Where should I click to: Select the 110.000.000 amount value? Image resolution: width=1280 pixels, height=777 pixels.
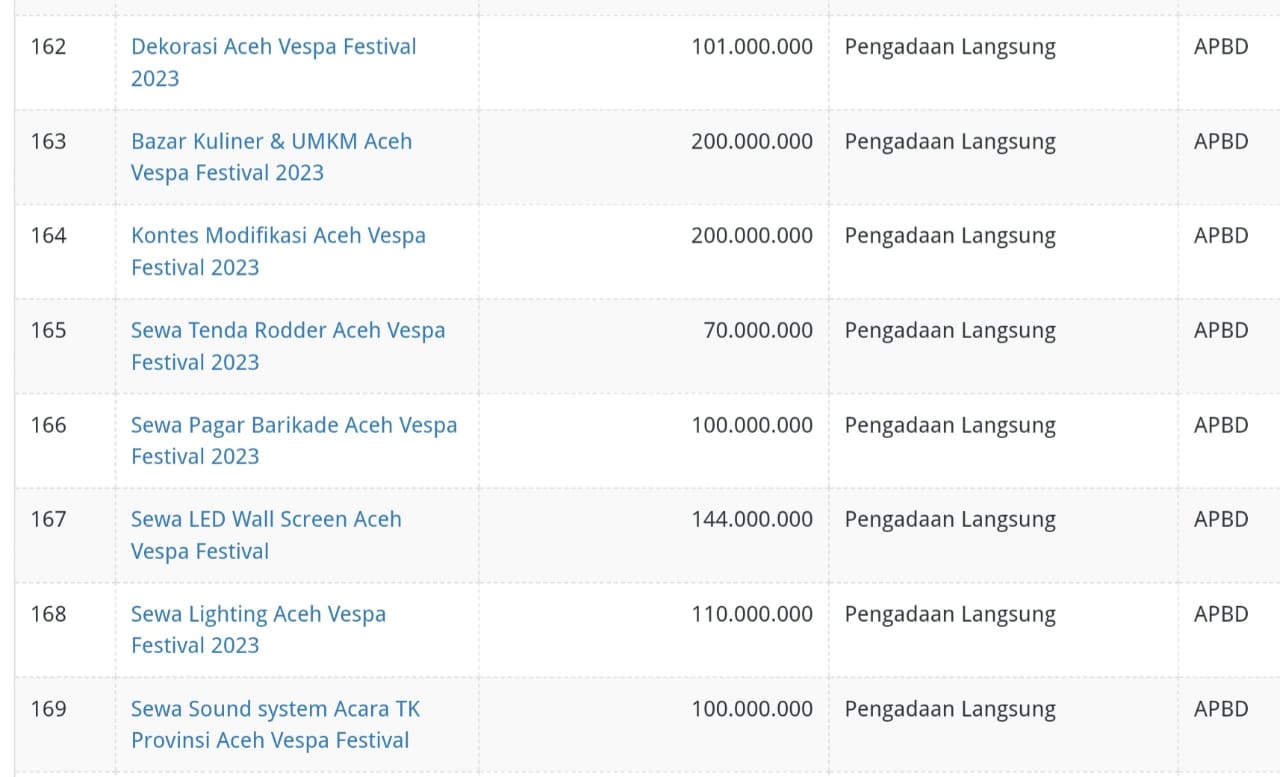point(752,614)
